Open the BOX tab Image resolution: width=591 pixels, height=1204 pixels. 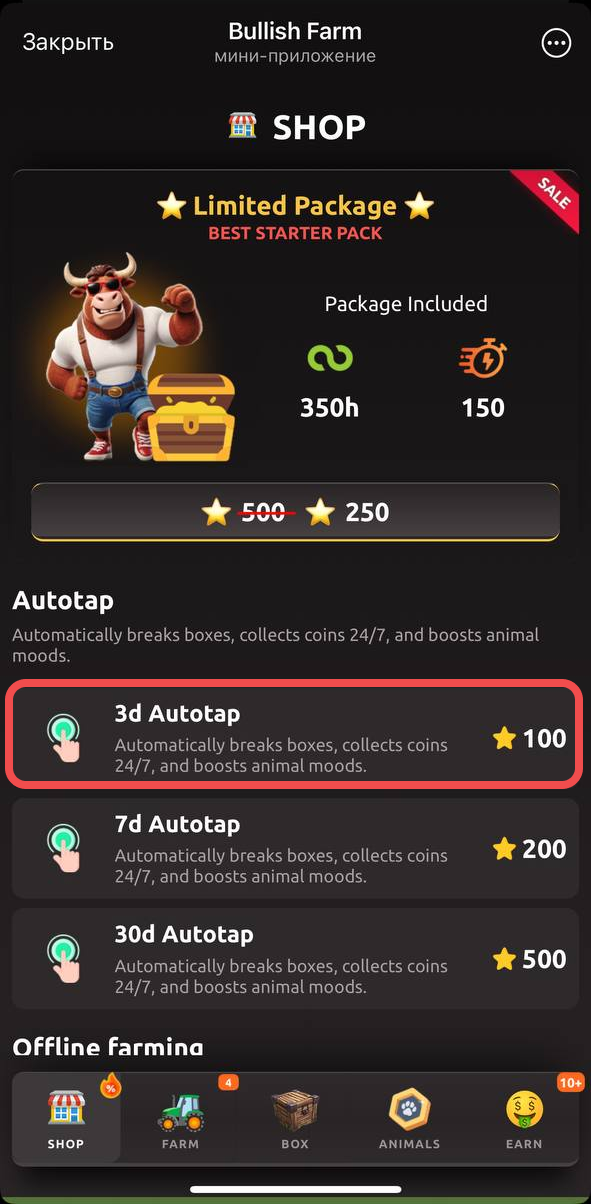click(295, 1119)
